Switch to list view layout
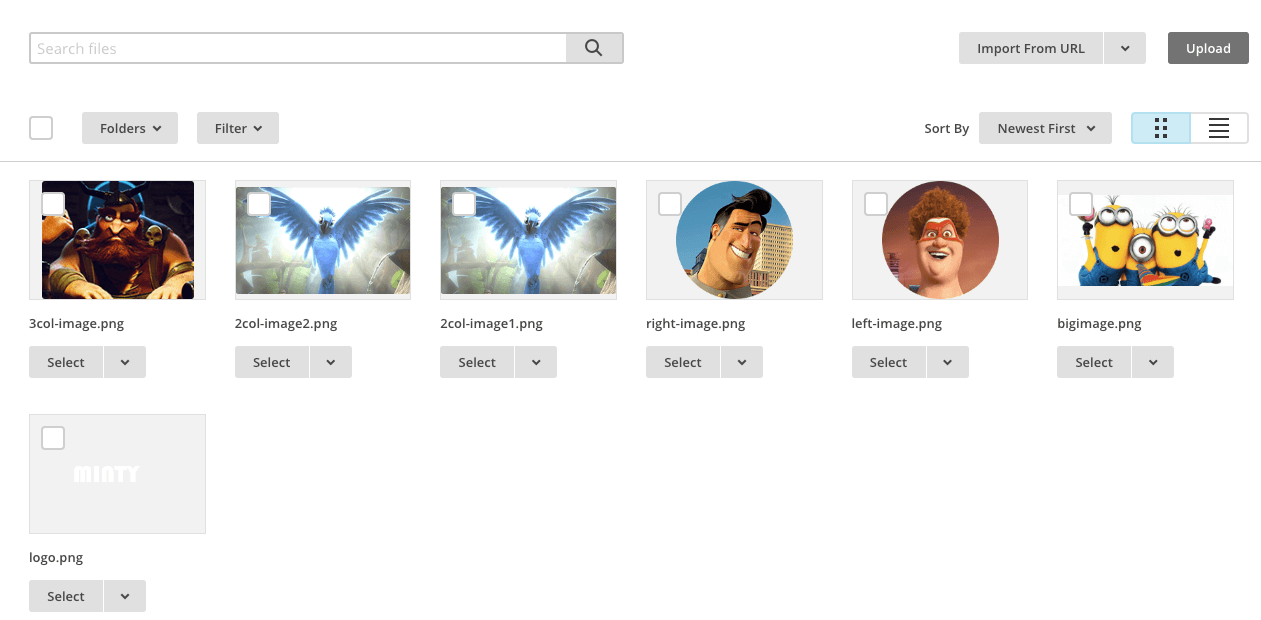The width and height of the screenshot is (1261, 620). click(x=1219, y=128)
